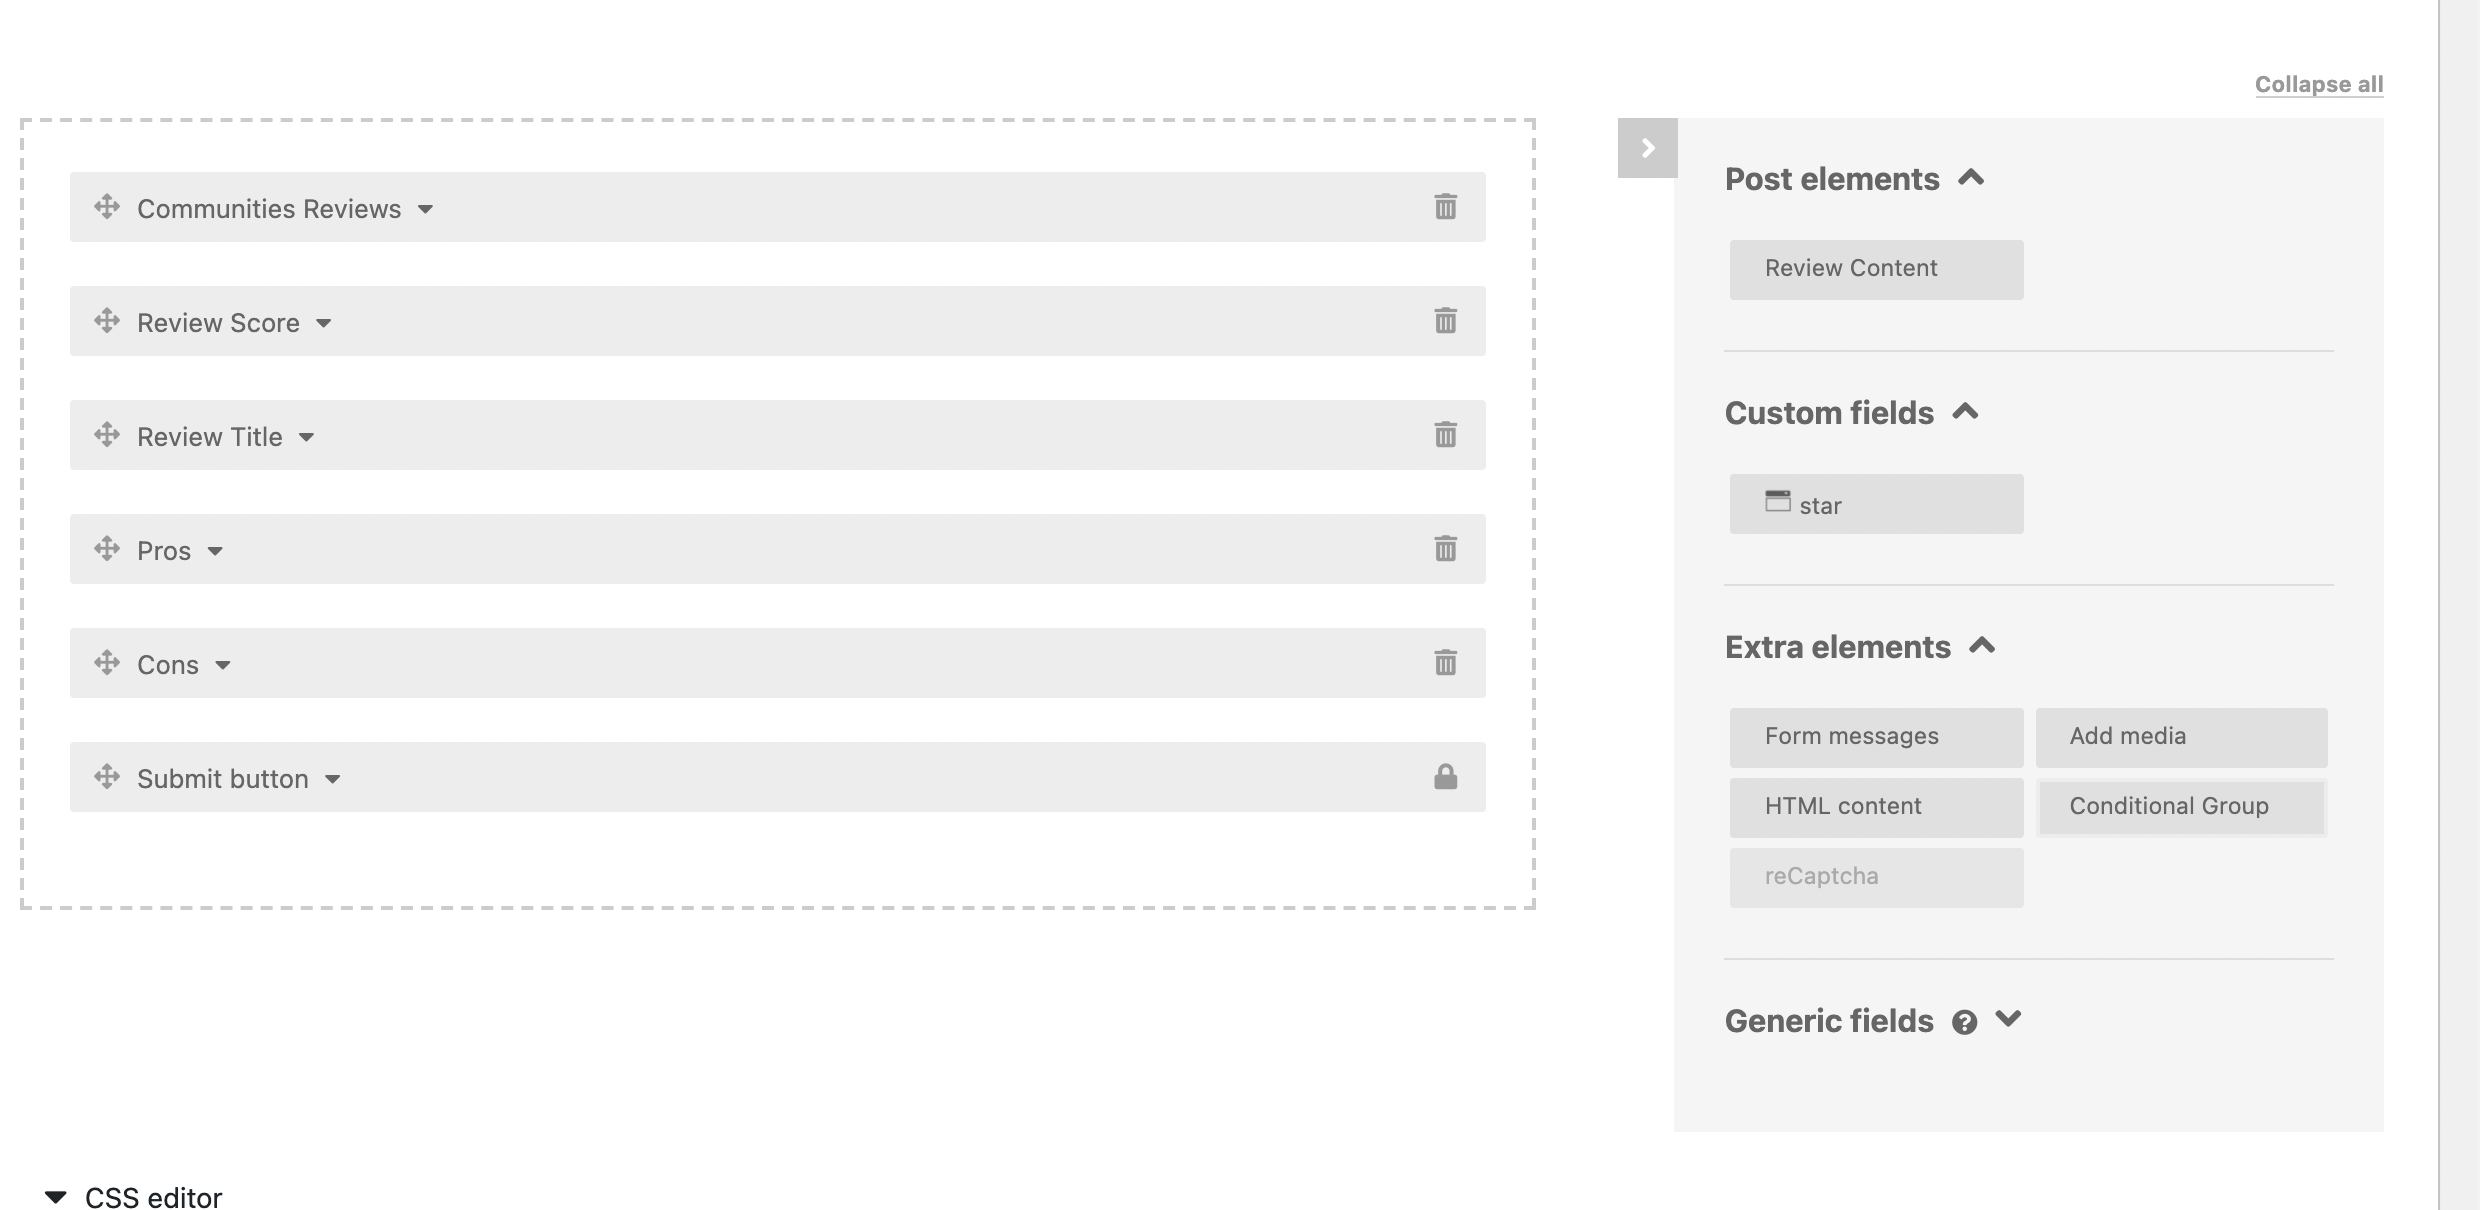
Task: Click the lock icon on Submit button
Action: coord(1445,777)
